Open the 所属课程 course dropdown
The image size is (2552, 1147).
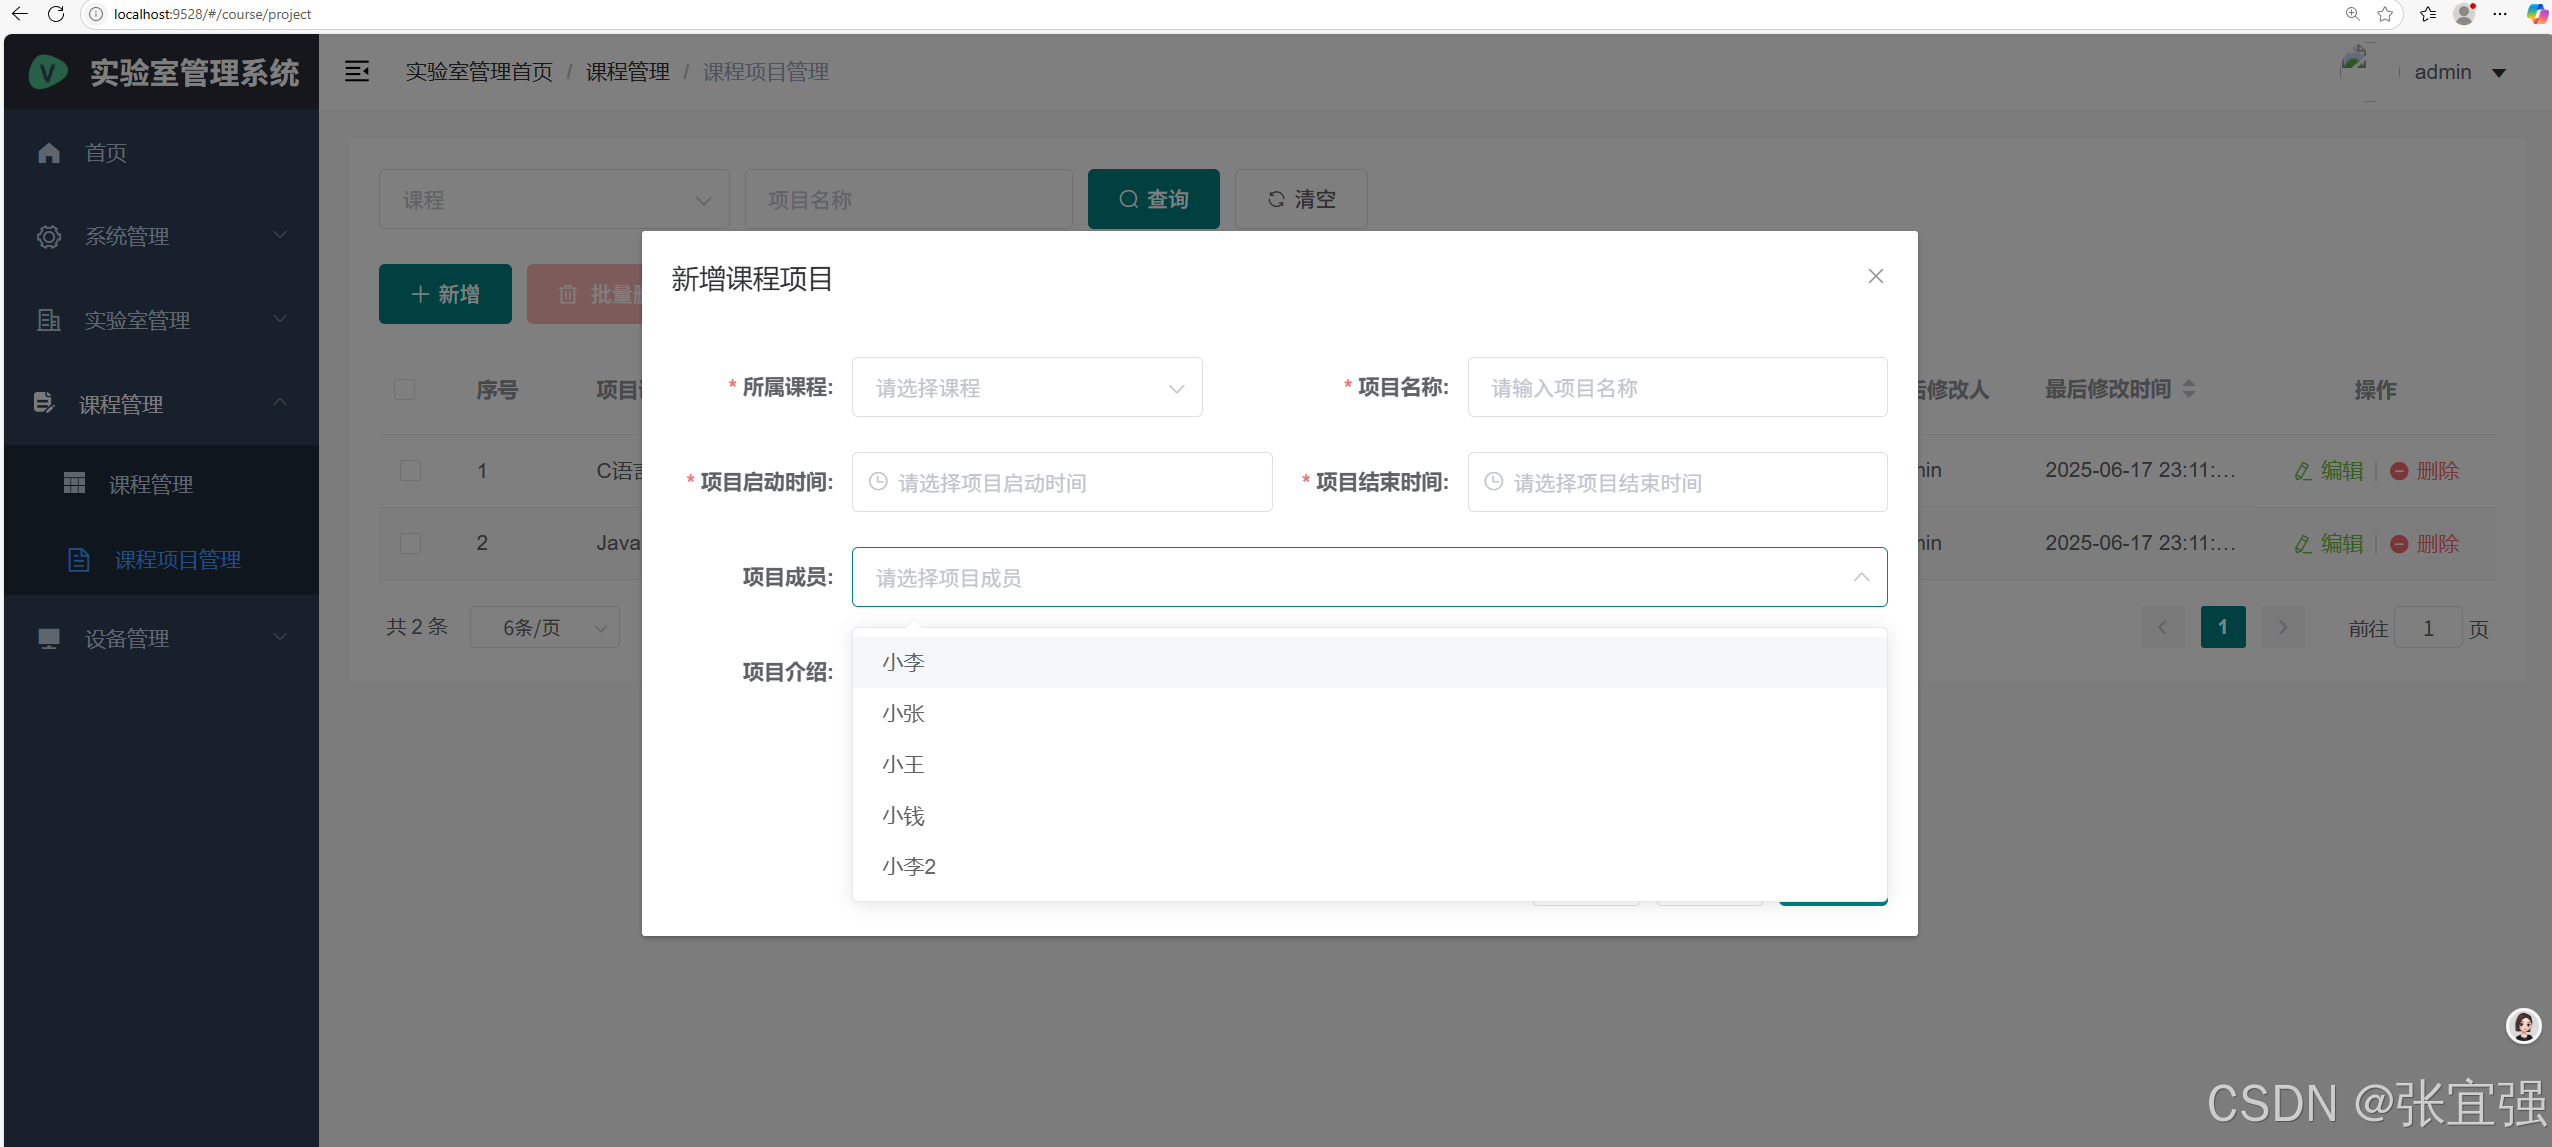click(x=1027, y=388)
